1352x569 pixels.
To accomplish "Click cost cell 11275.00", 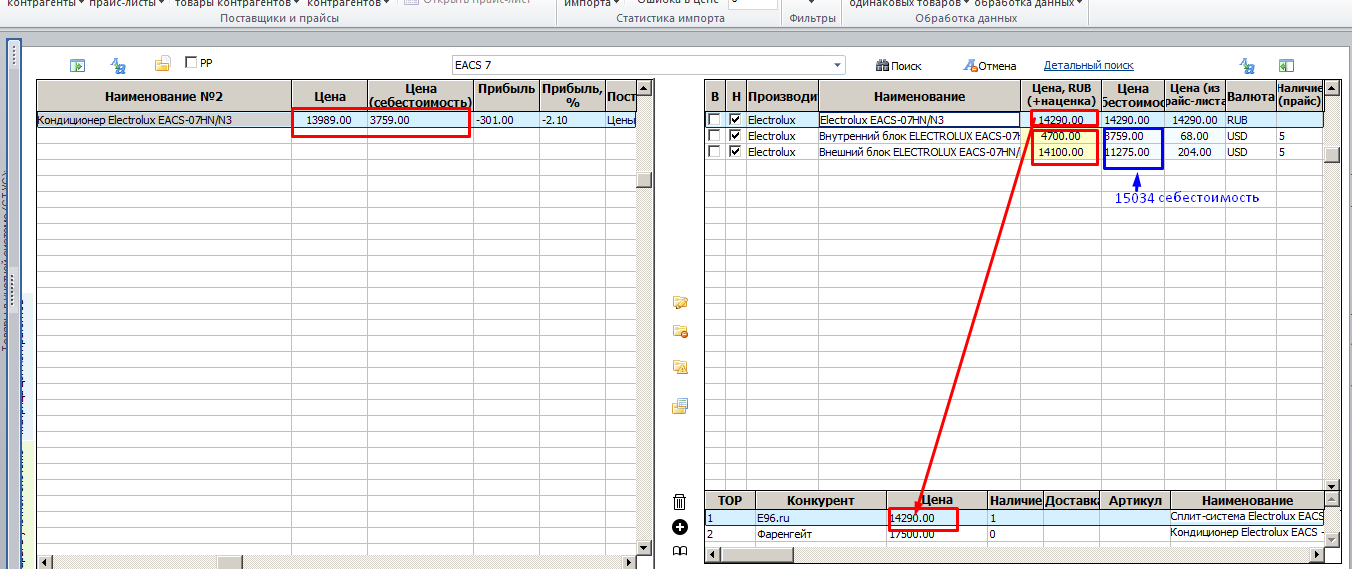I will pyautogui.click(x=1134, y=152).
